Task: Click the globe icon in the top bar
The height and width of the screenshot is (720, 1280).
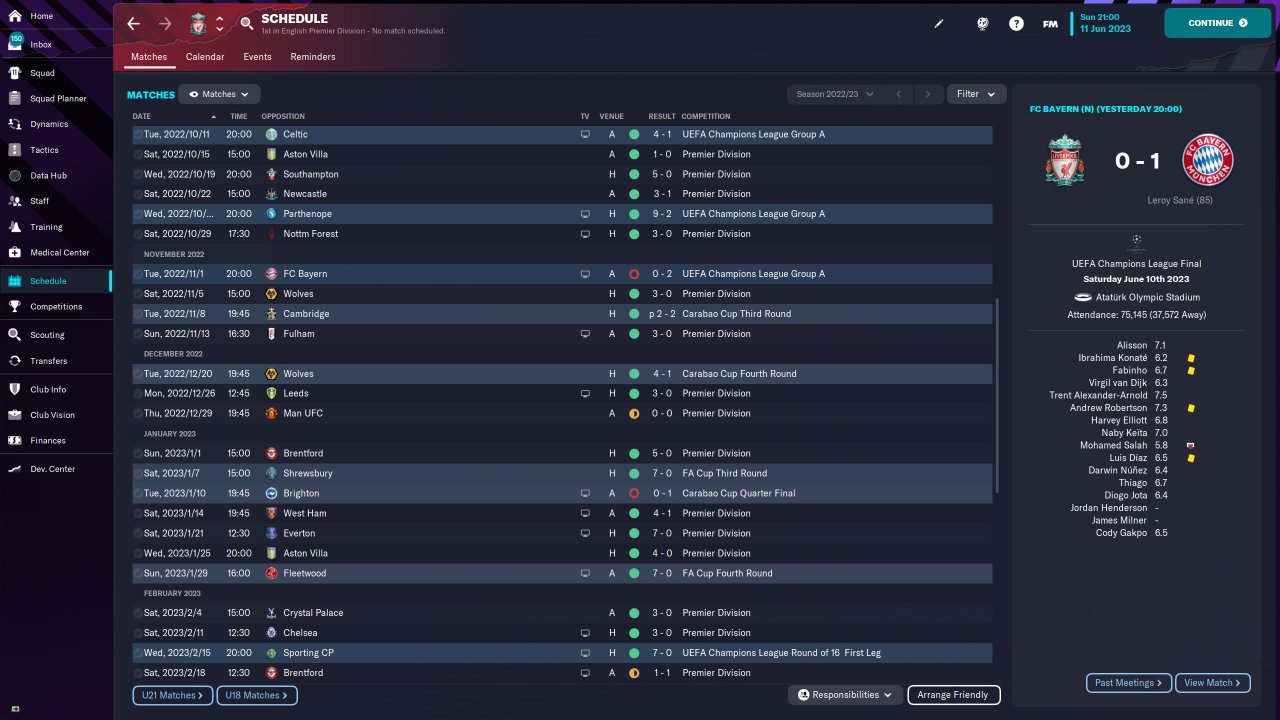Action: [983, 23]
